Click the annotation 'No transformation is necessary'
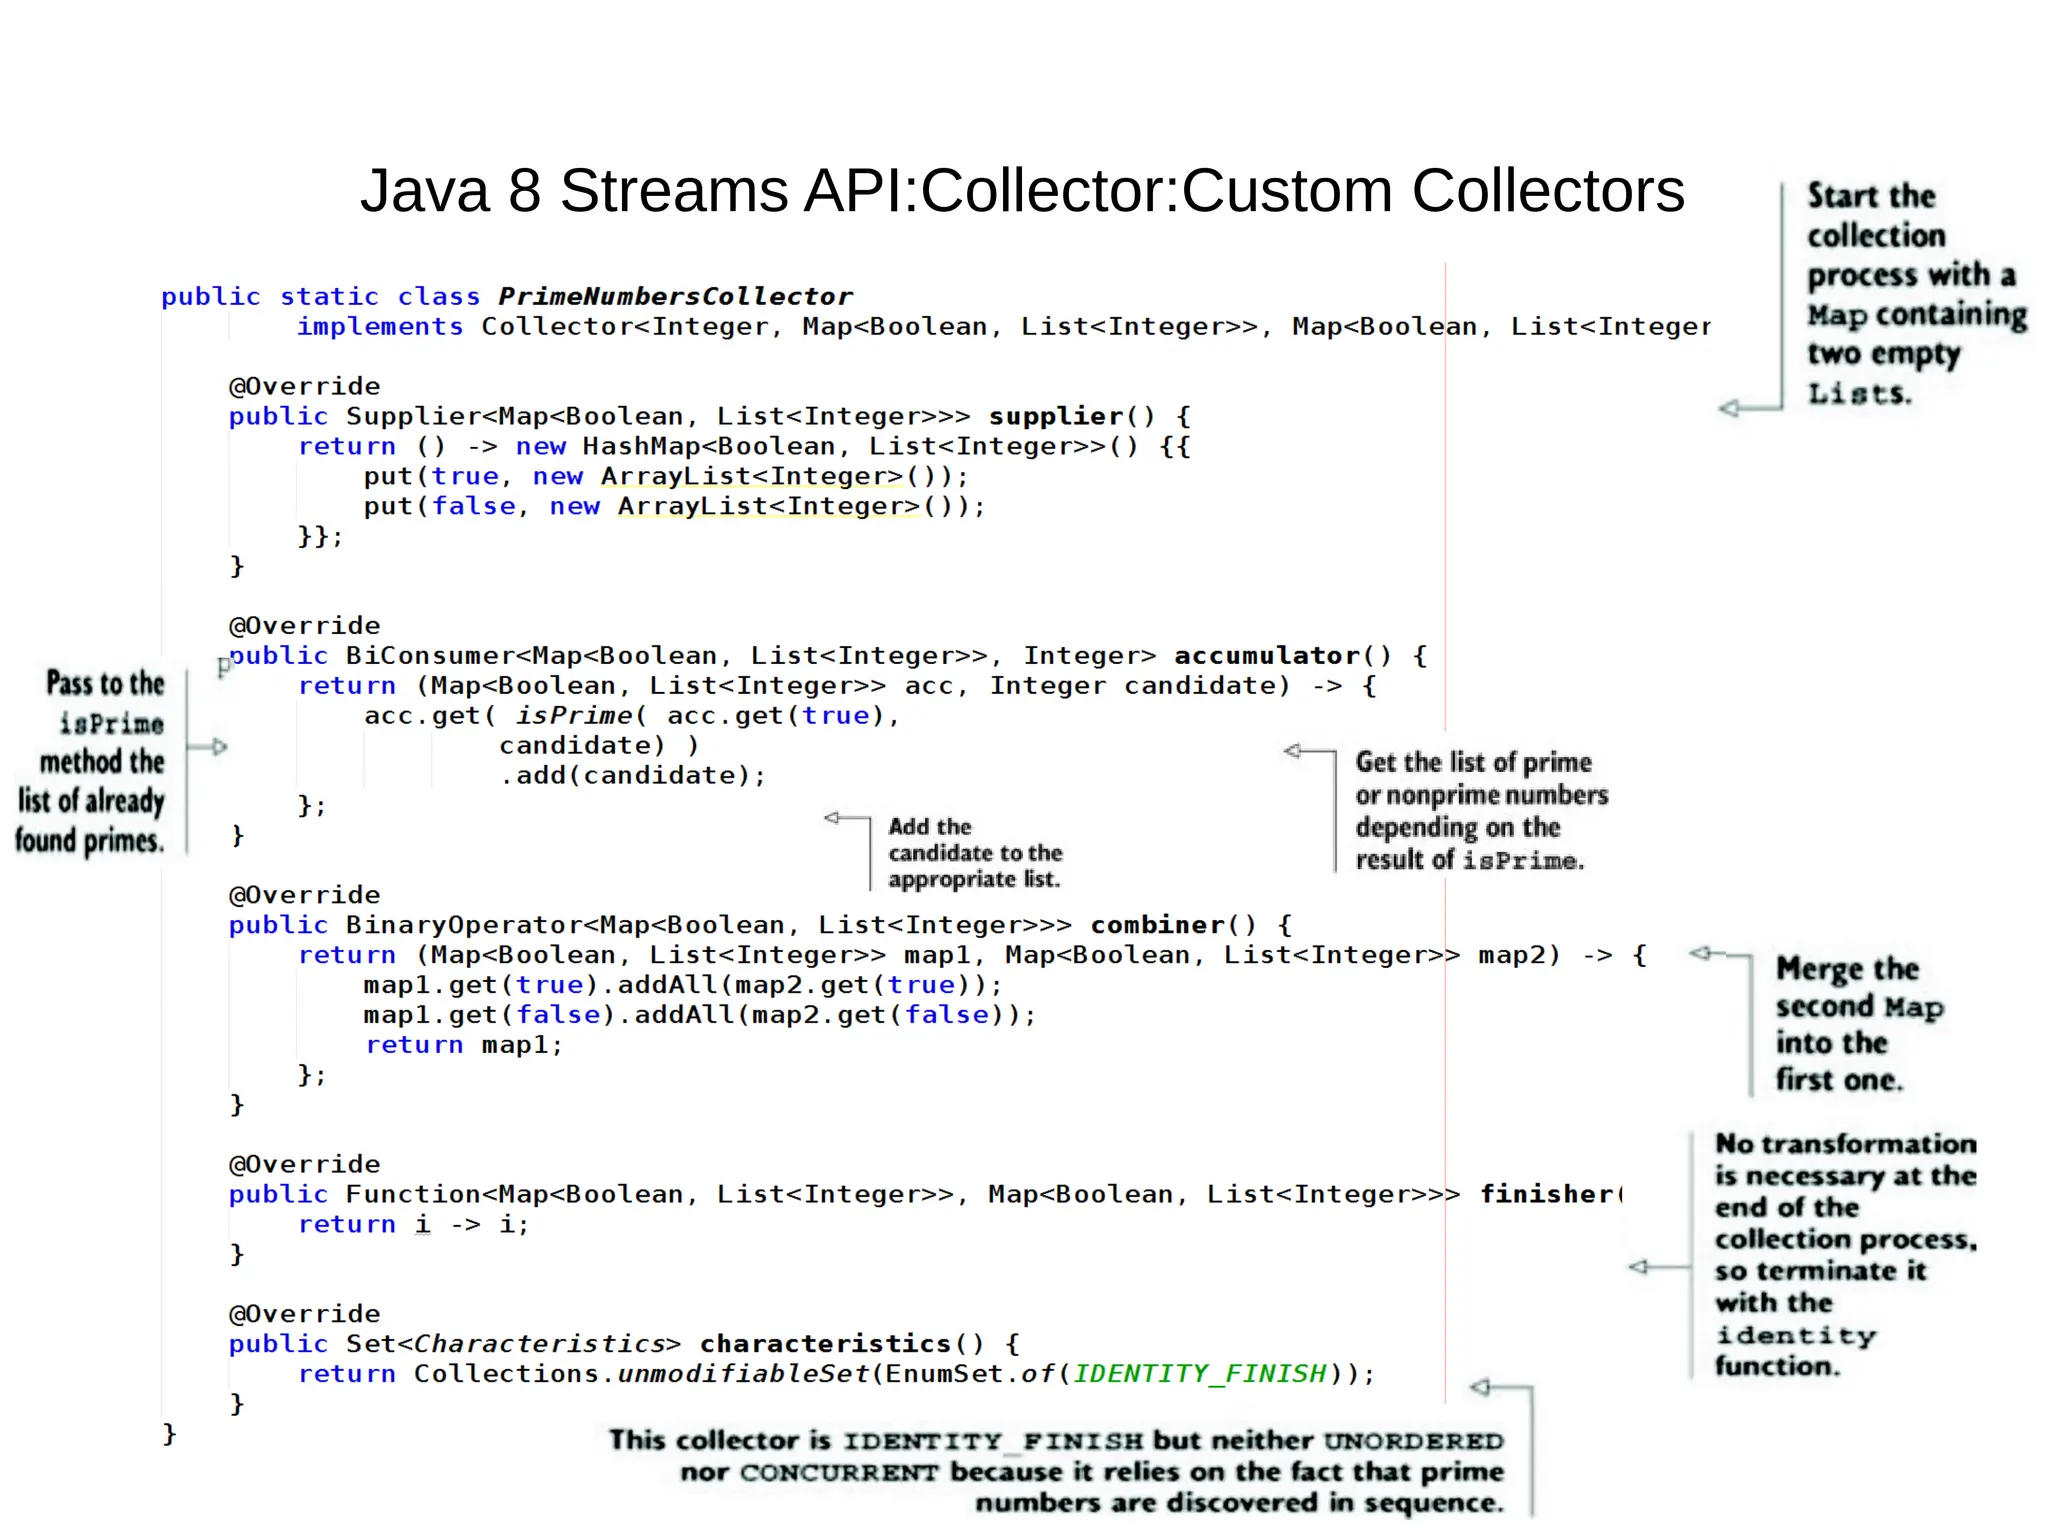This screenshot has height=1535, width=2048. click(x=1846, y=1254)
